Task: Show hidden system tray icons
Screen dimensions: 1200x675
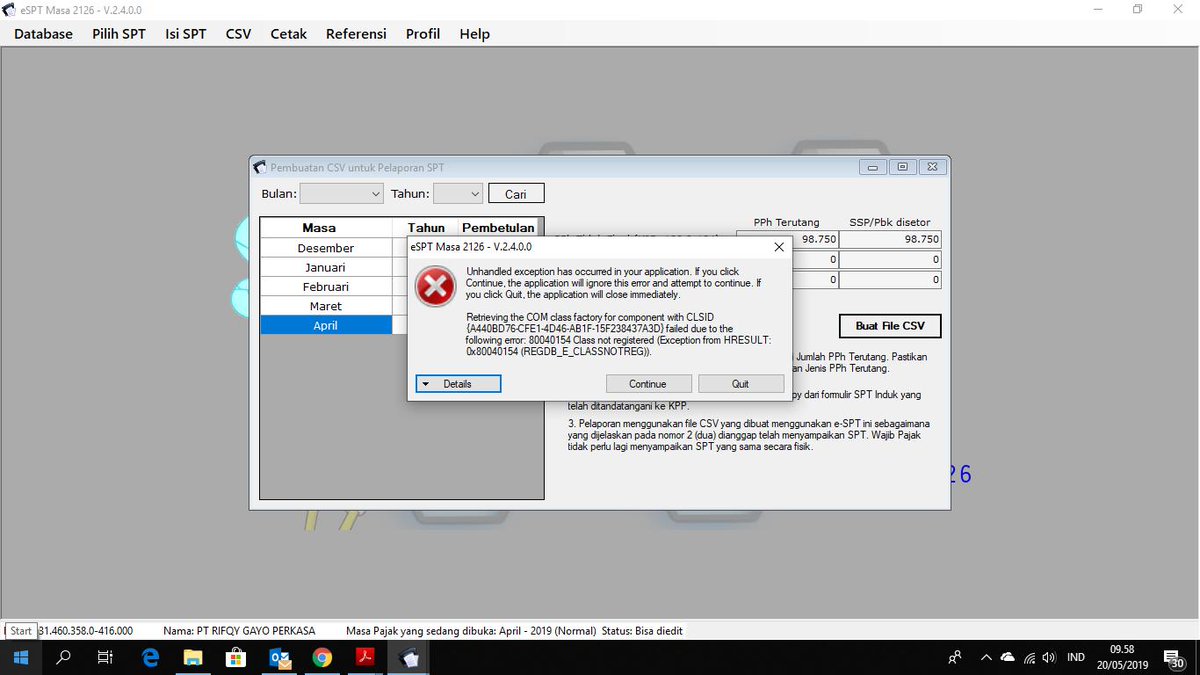Action: pos(987,658)
